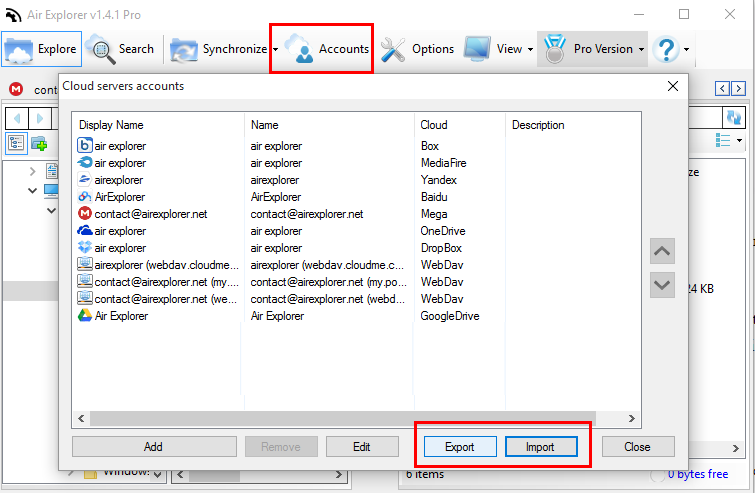Open the Pro Version menu
The width and height of the screenshot is (755, 493).
pyautogui.click(x=593, y=49)
